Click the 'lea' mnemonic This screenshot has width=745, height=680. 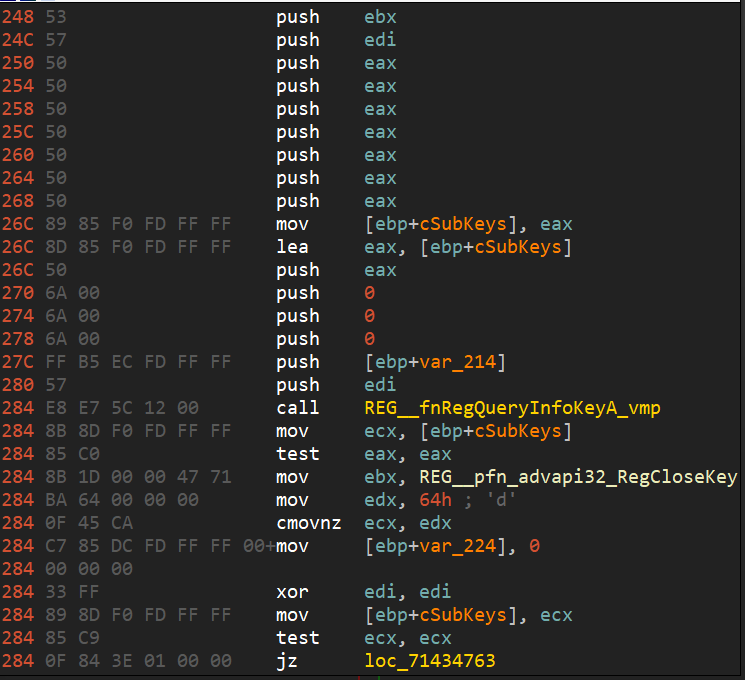(292, 247)
